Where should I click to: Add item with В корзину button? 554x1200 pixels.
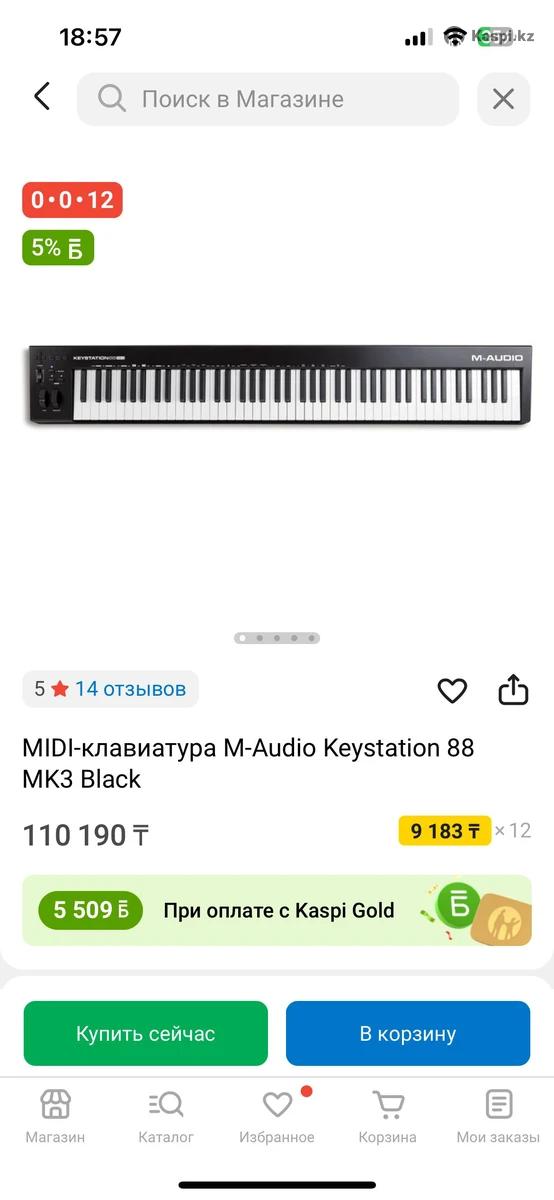pyautogui.click(x=408, y=1034)
